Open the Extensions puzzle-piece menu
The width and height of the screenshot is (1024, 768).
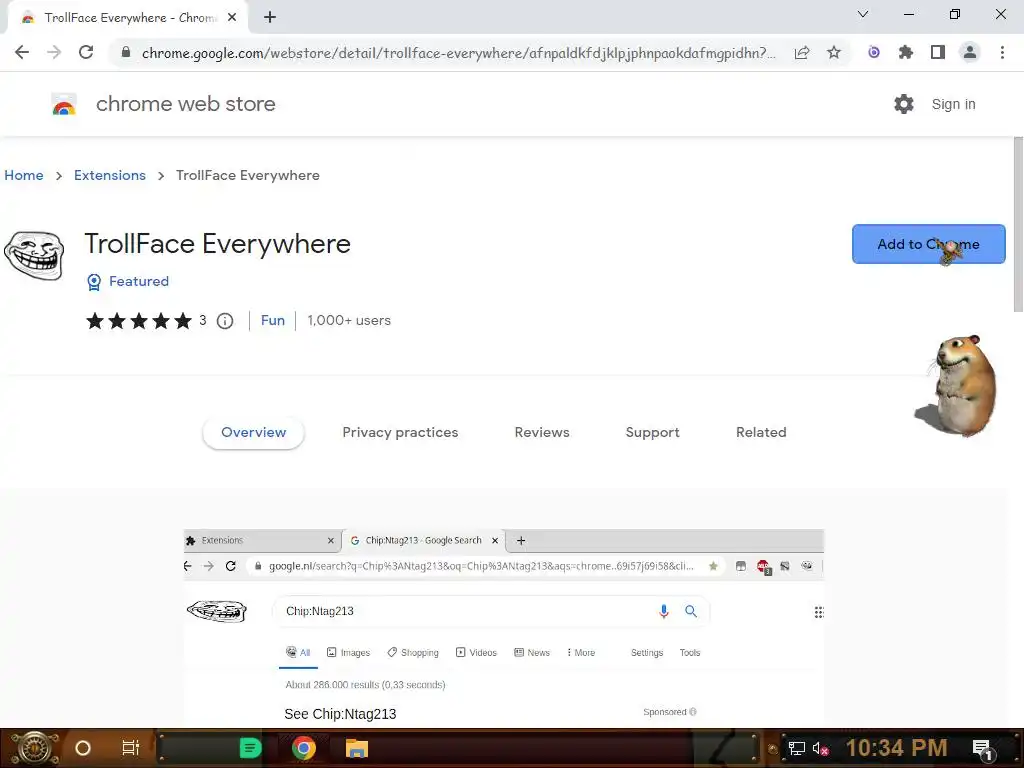point(905,52)
